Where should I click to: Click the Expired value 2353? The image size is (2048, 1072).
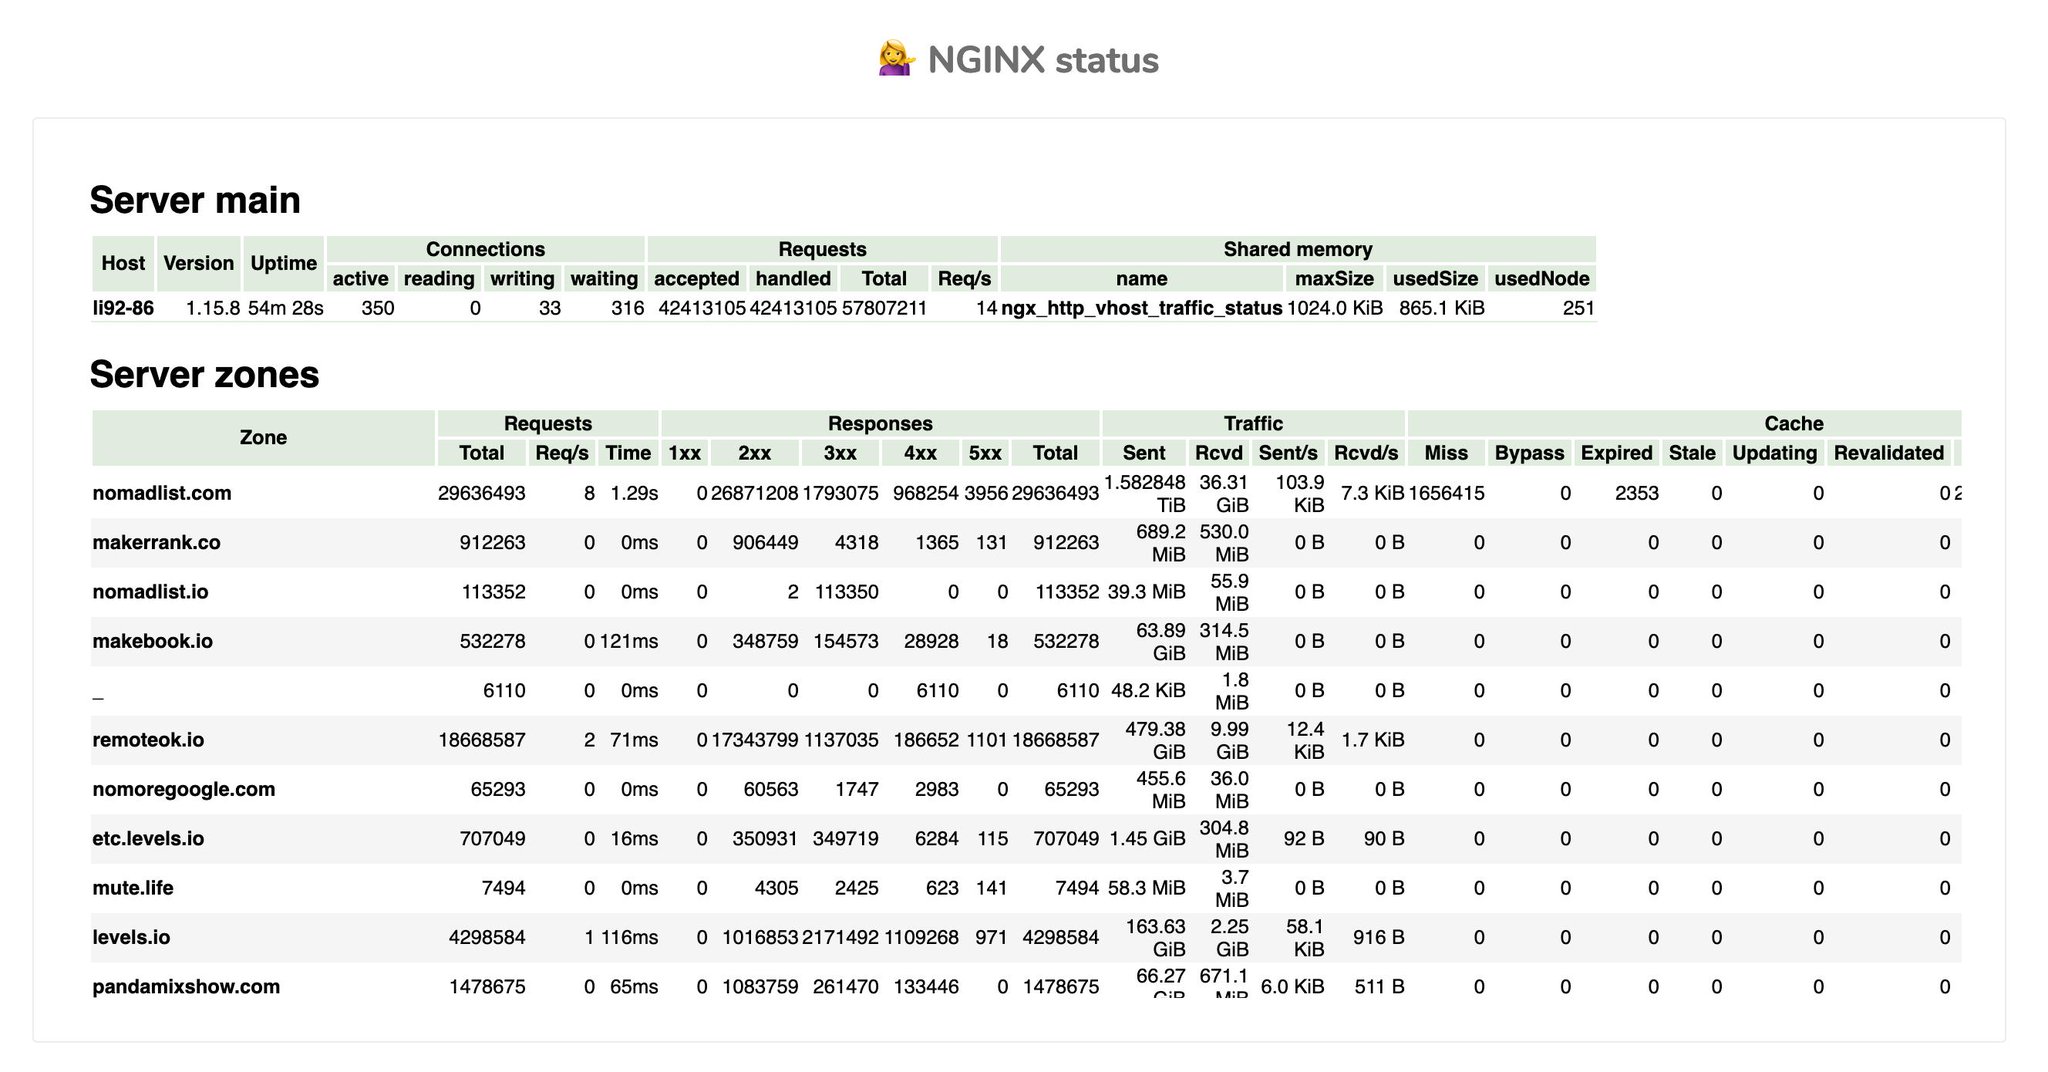[x=1636, y=493]
